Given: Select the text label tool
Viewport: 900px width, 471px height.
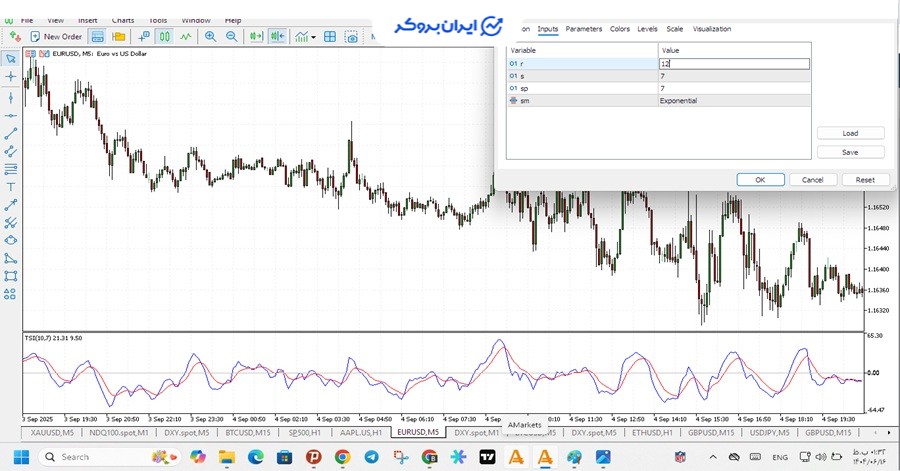Looking at the screenshot, I should 10,187.
